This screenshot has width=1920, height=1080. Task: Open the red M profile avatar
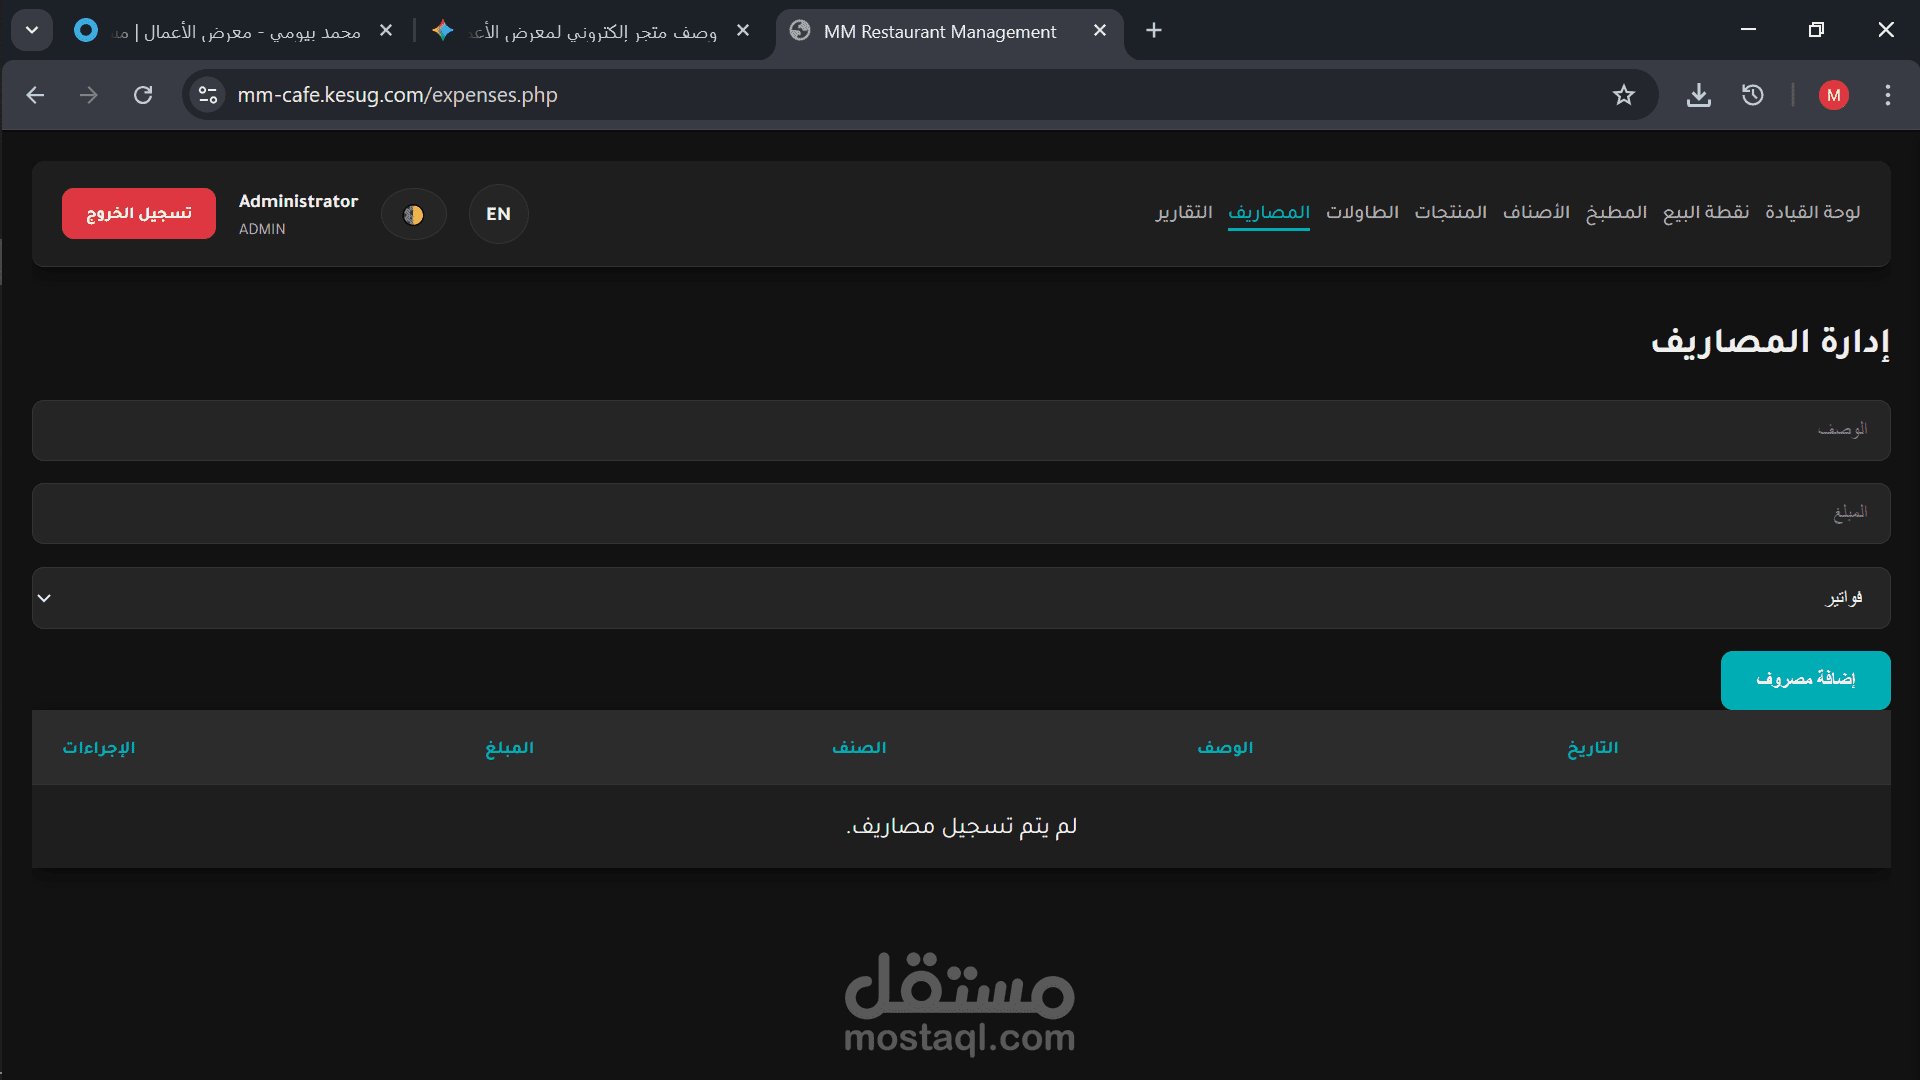pyautogui.click(x=1833, y=95)
